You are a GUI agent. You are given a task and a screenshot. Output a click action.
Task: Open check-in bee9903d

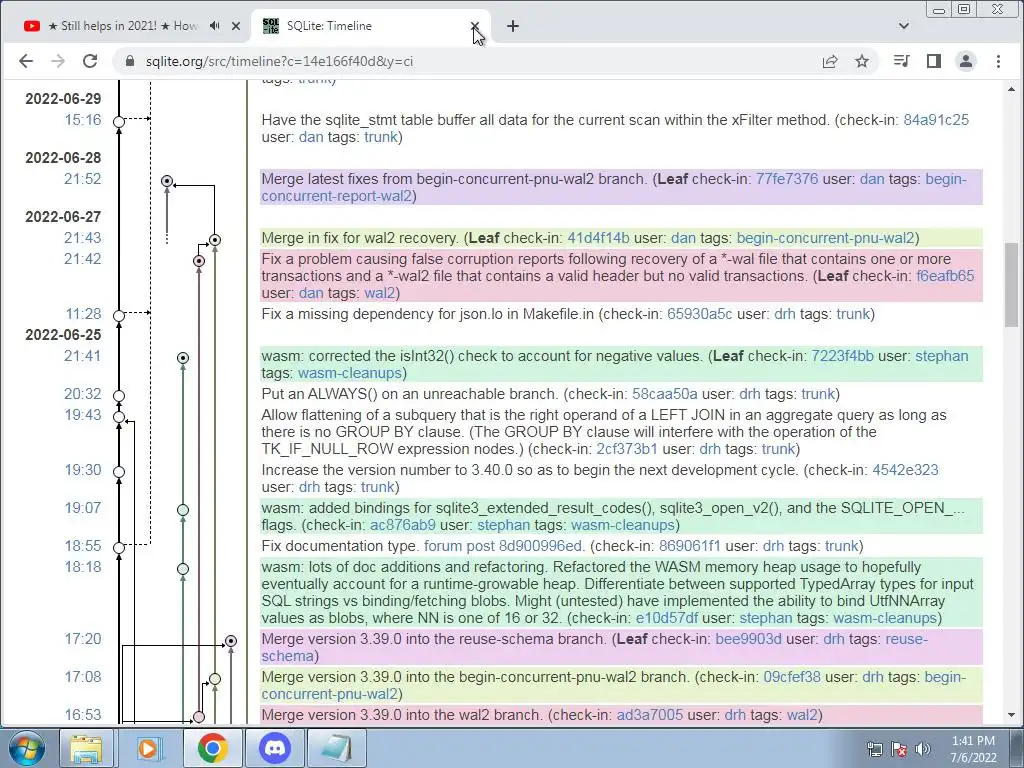pos(748,639)
